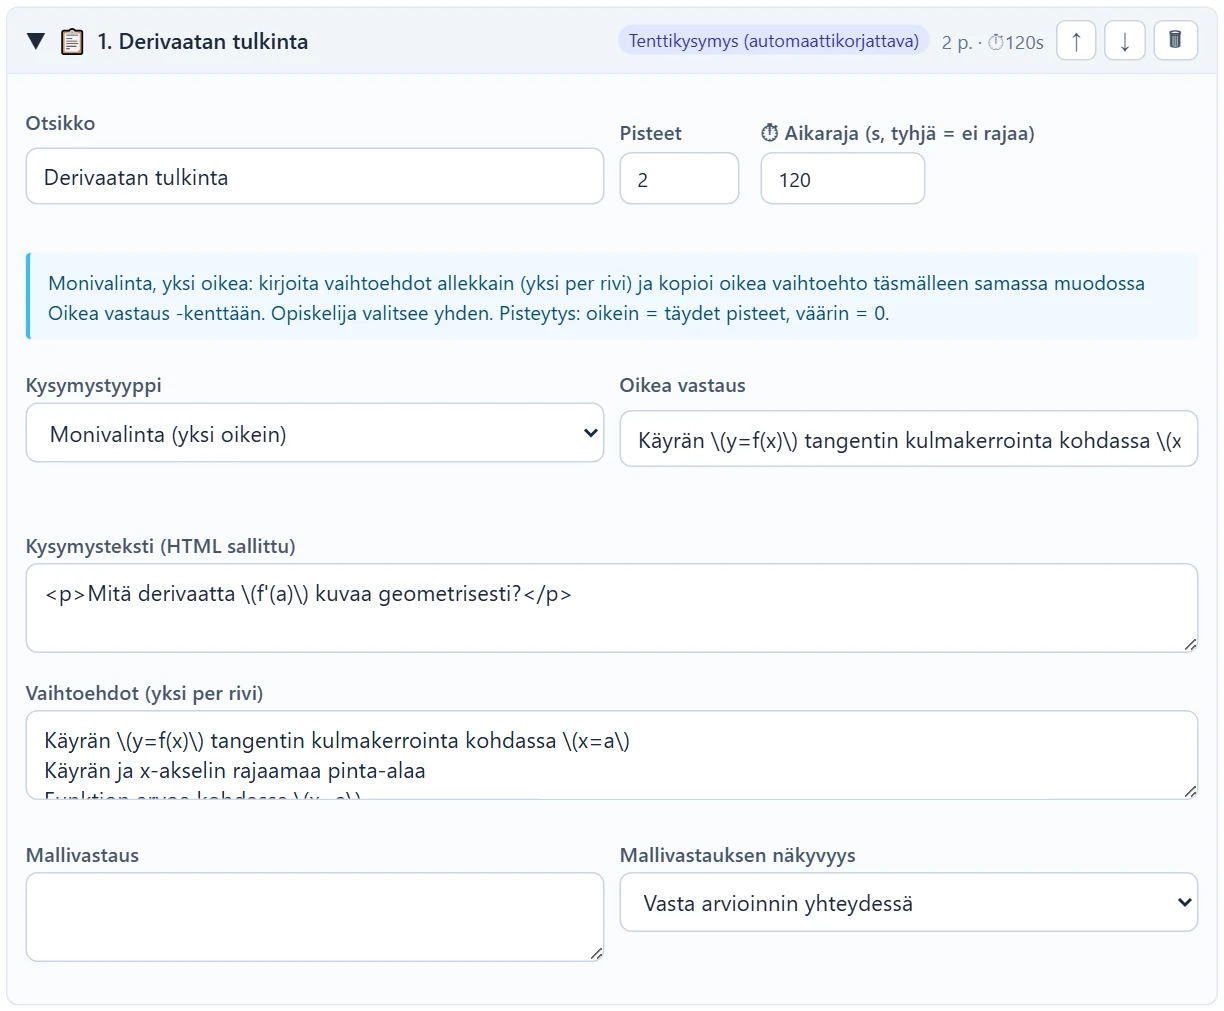
Task: Click the '2 p. · 120s' summary text
Action: tap(992, 42)
